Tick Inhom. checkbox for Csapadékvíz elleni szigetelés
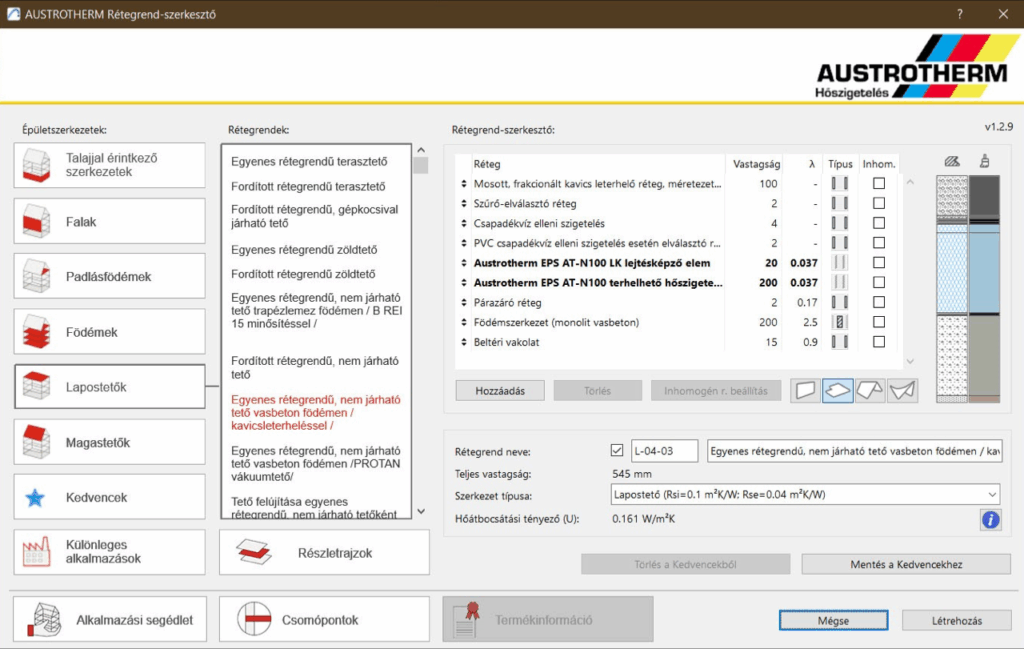Viewport: 1024px width, 649px height. 879,223
